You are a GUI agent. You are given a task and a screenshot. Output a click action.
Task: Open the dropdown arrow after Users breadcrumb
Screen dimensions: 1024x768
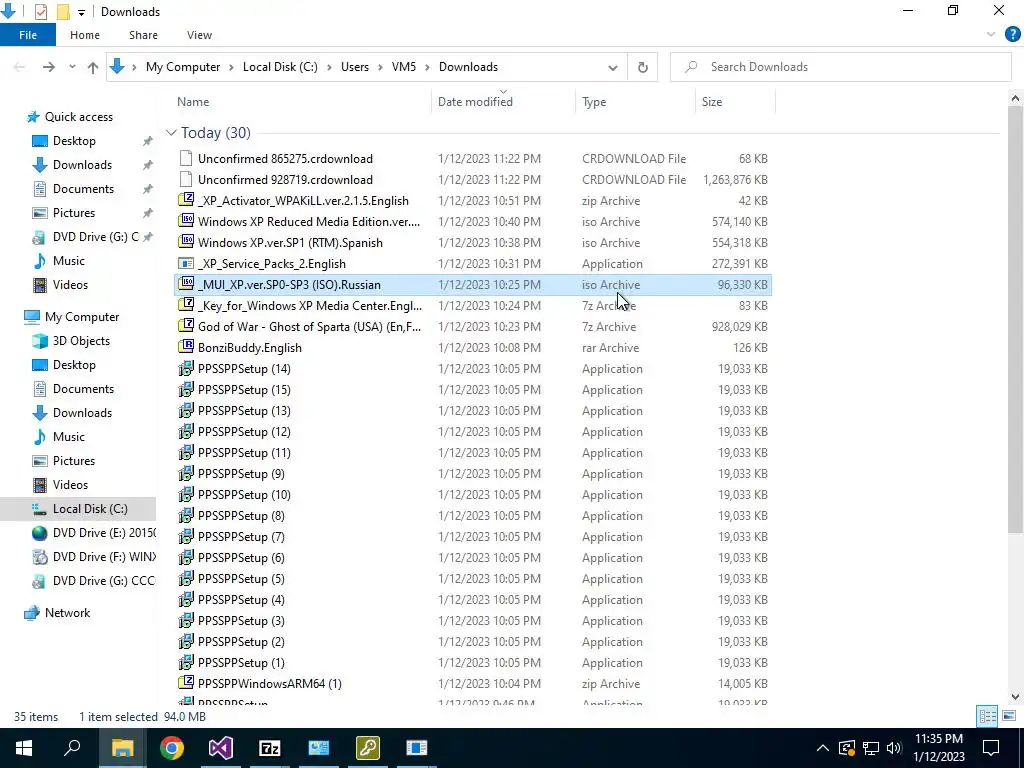381,67
